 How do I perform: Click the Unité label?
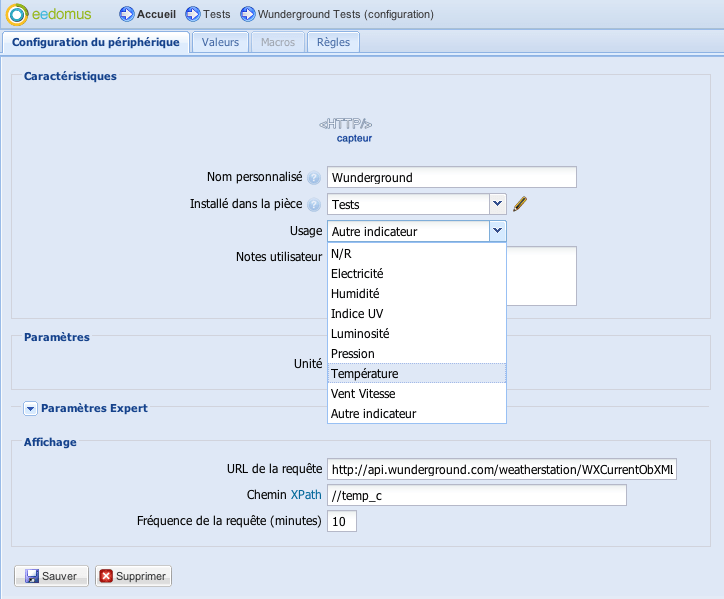click(308, 364)
